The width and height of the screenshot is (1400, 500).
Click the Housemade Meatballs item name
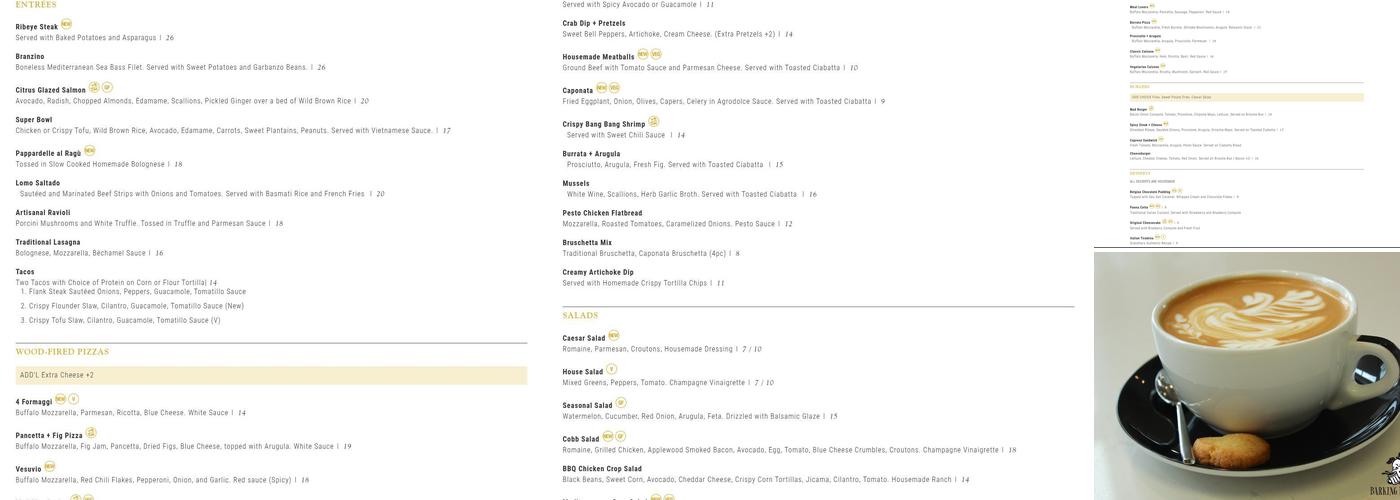pyautogui.click(x=599, y=57)
